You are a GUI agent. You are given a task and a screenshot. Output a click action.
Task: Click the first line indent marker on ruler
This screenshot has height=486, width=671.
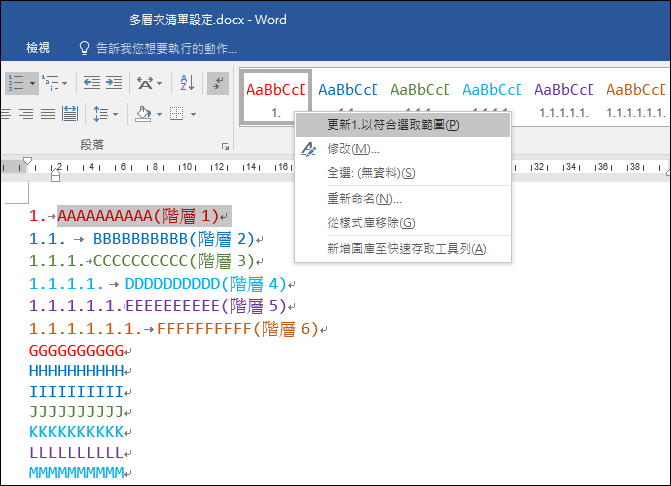point(27,160)
